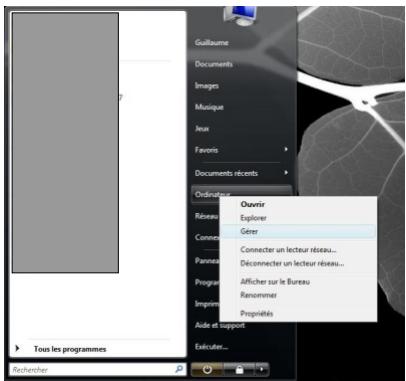The image size is (406, 381).
Task: Select Gérer in context menu
Action: 249,231
